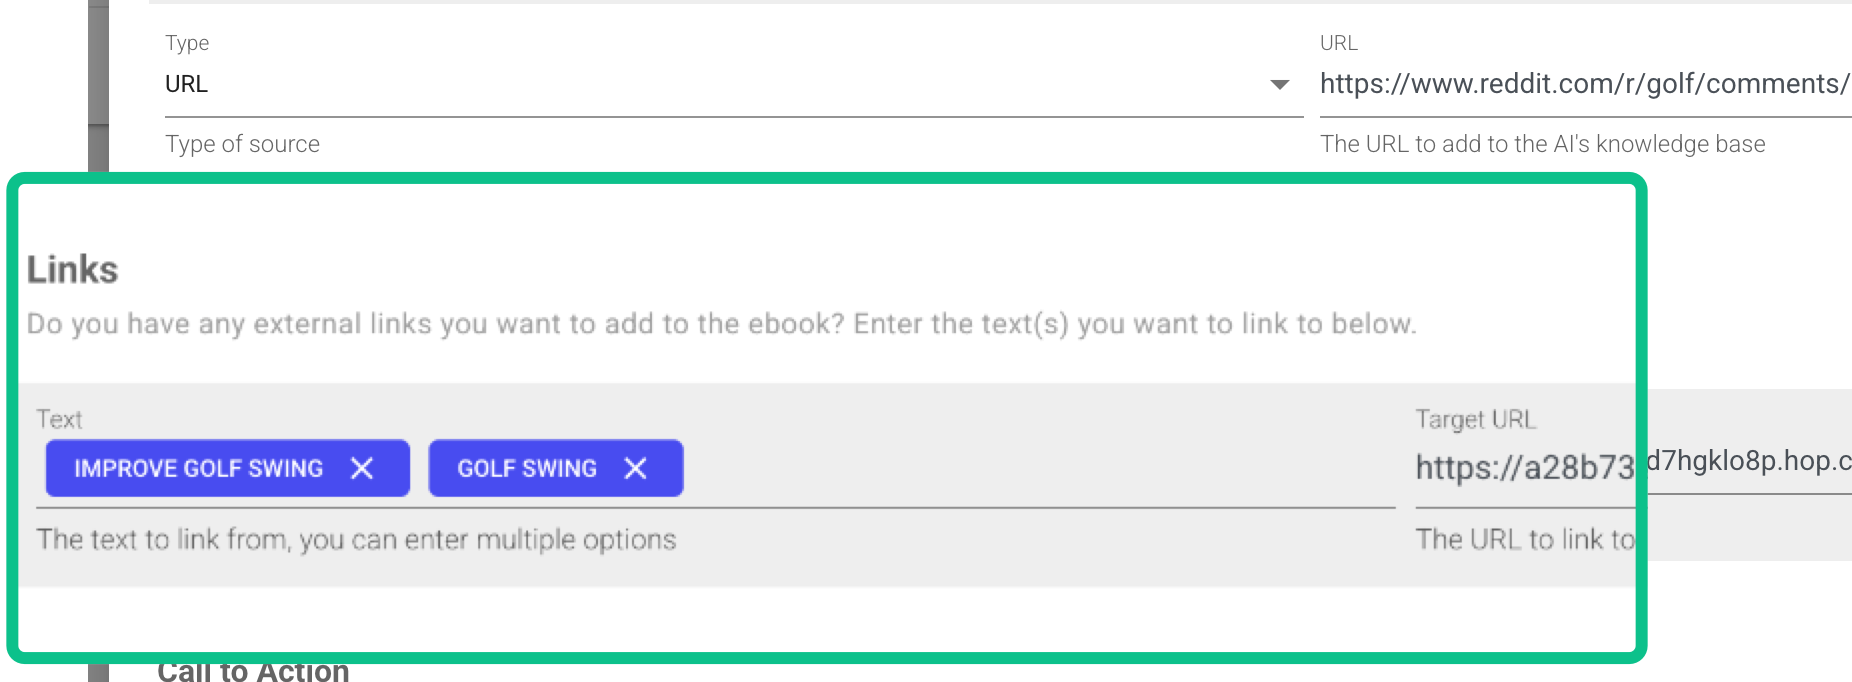Click the URL label above reddit link
Screen dimensions: 1852x682
click(x=1338, y=43)
